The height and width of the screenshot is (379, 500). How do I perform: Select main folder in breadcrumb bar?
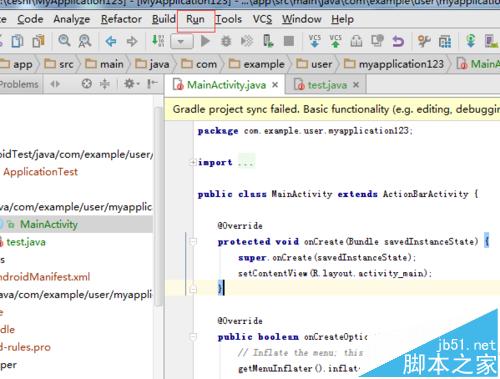pos(105,64)
